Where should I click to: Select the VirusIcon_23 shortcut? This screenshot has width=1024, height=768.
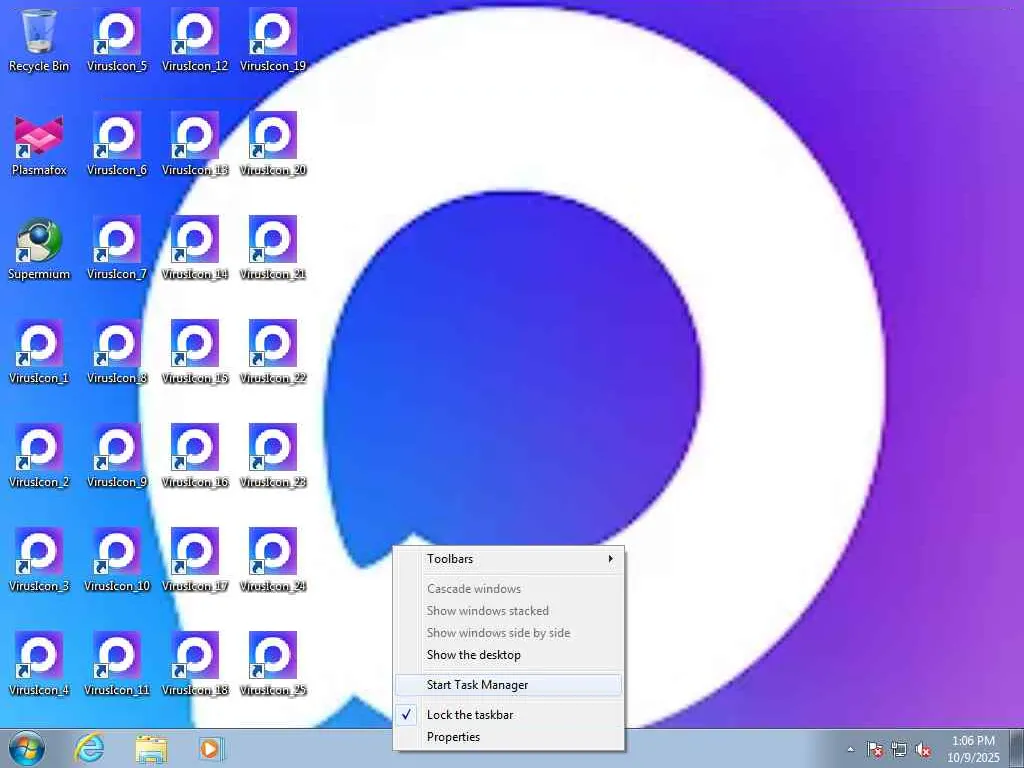pos(273,456)
